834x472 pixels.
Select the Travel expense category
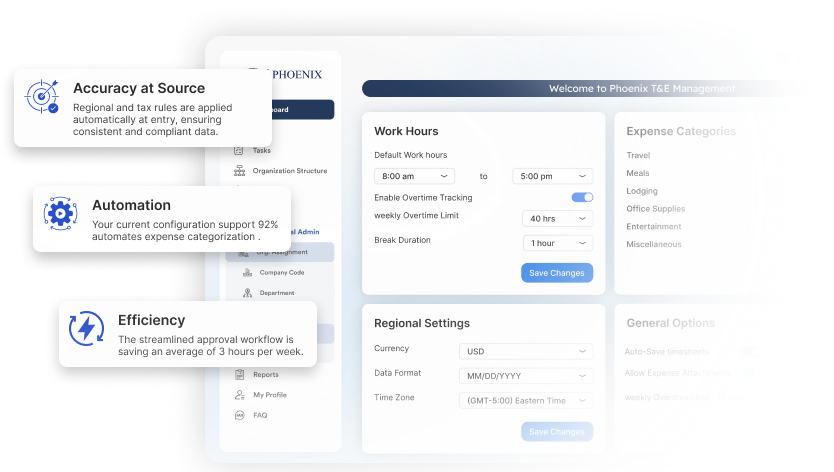point(638,155)
